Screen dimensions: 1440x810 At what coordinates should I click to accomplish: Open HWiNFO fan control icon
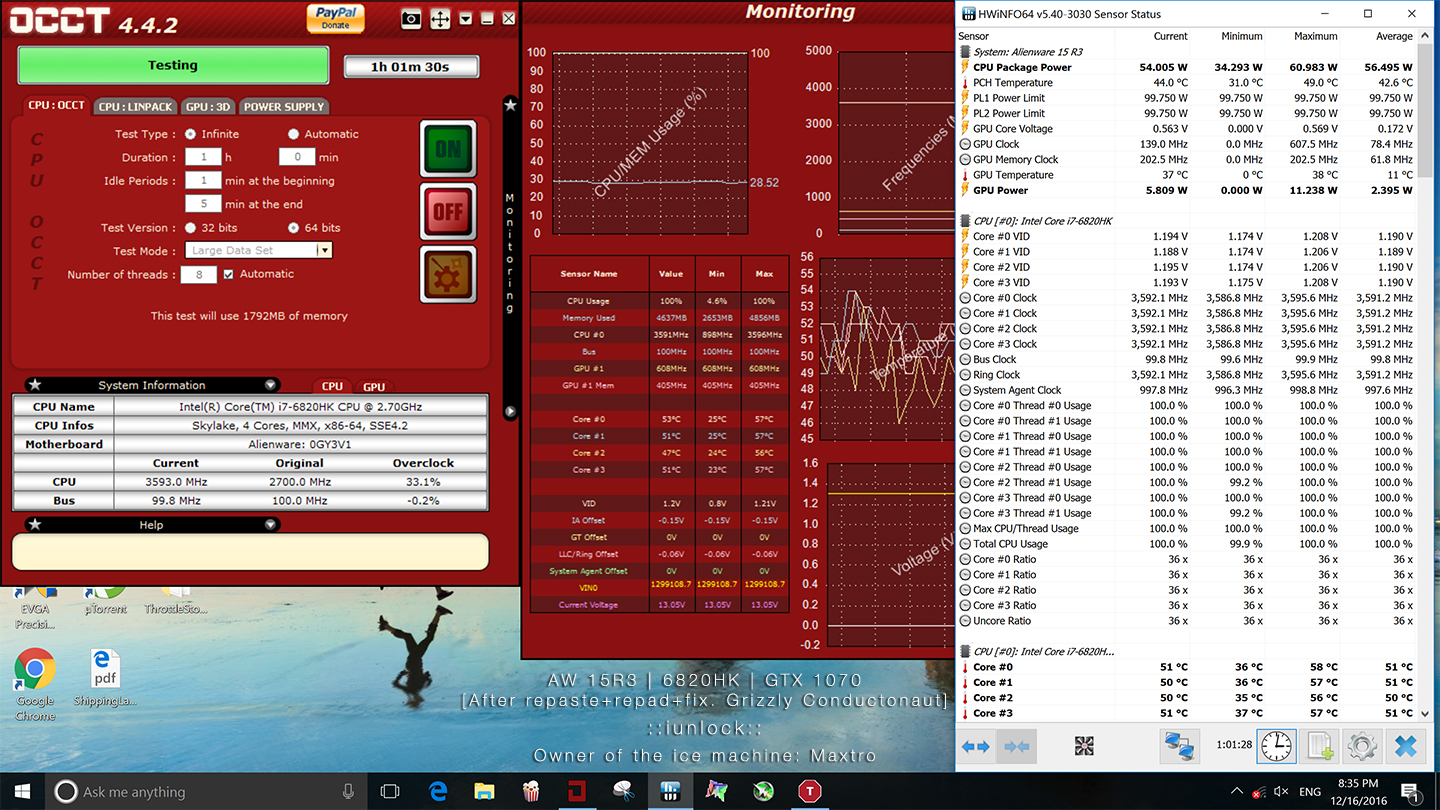1084,746
